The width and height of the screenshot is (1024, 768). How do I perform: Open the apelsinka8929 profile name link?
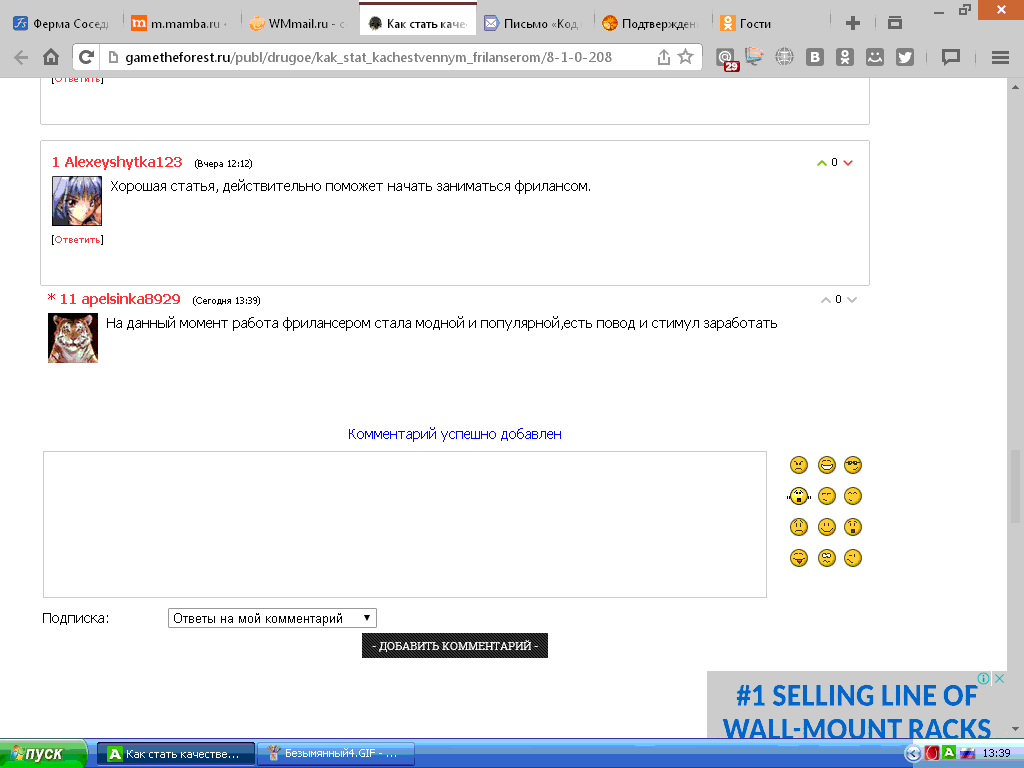pos(131,299)
